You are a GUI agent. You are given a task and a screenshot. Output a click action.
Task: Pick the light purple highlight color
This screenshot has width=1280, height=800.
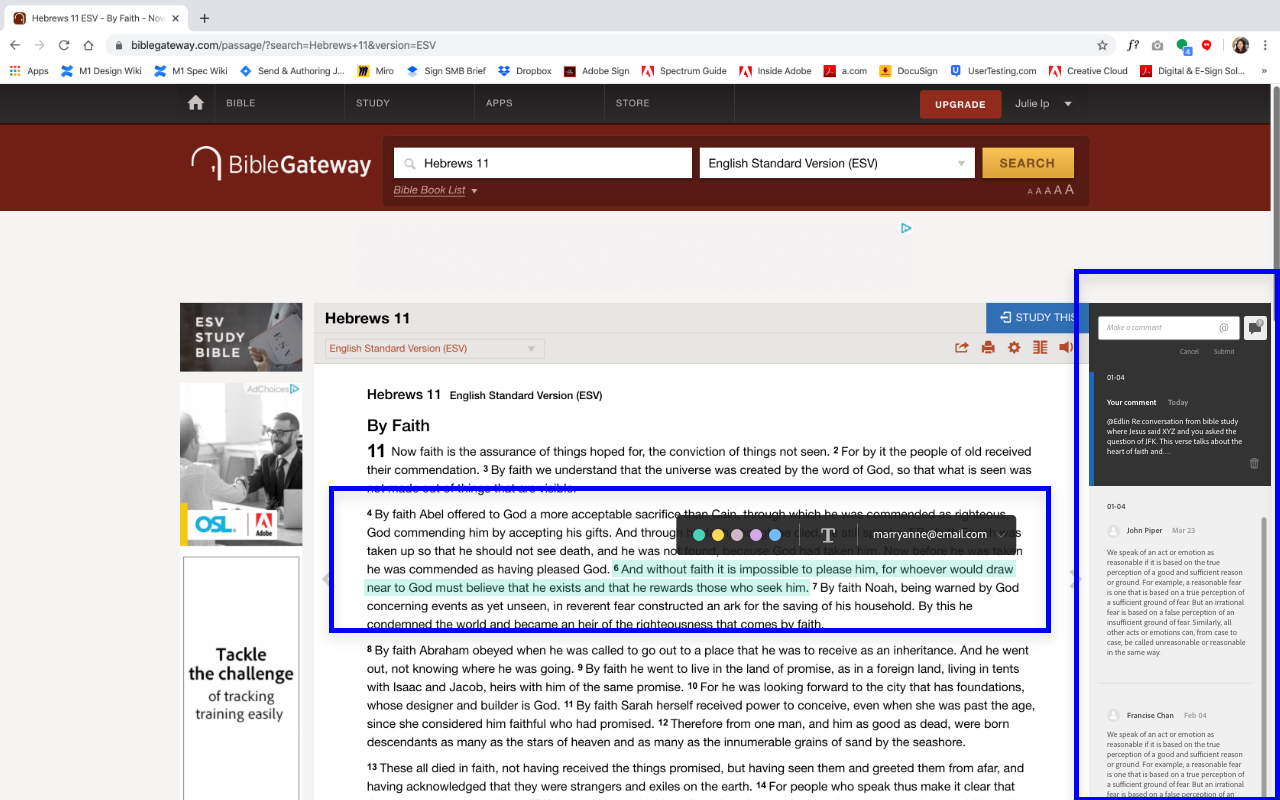pos(756,535)
